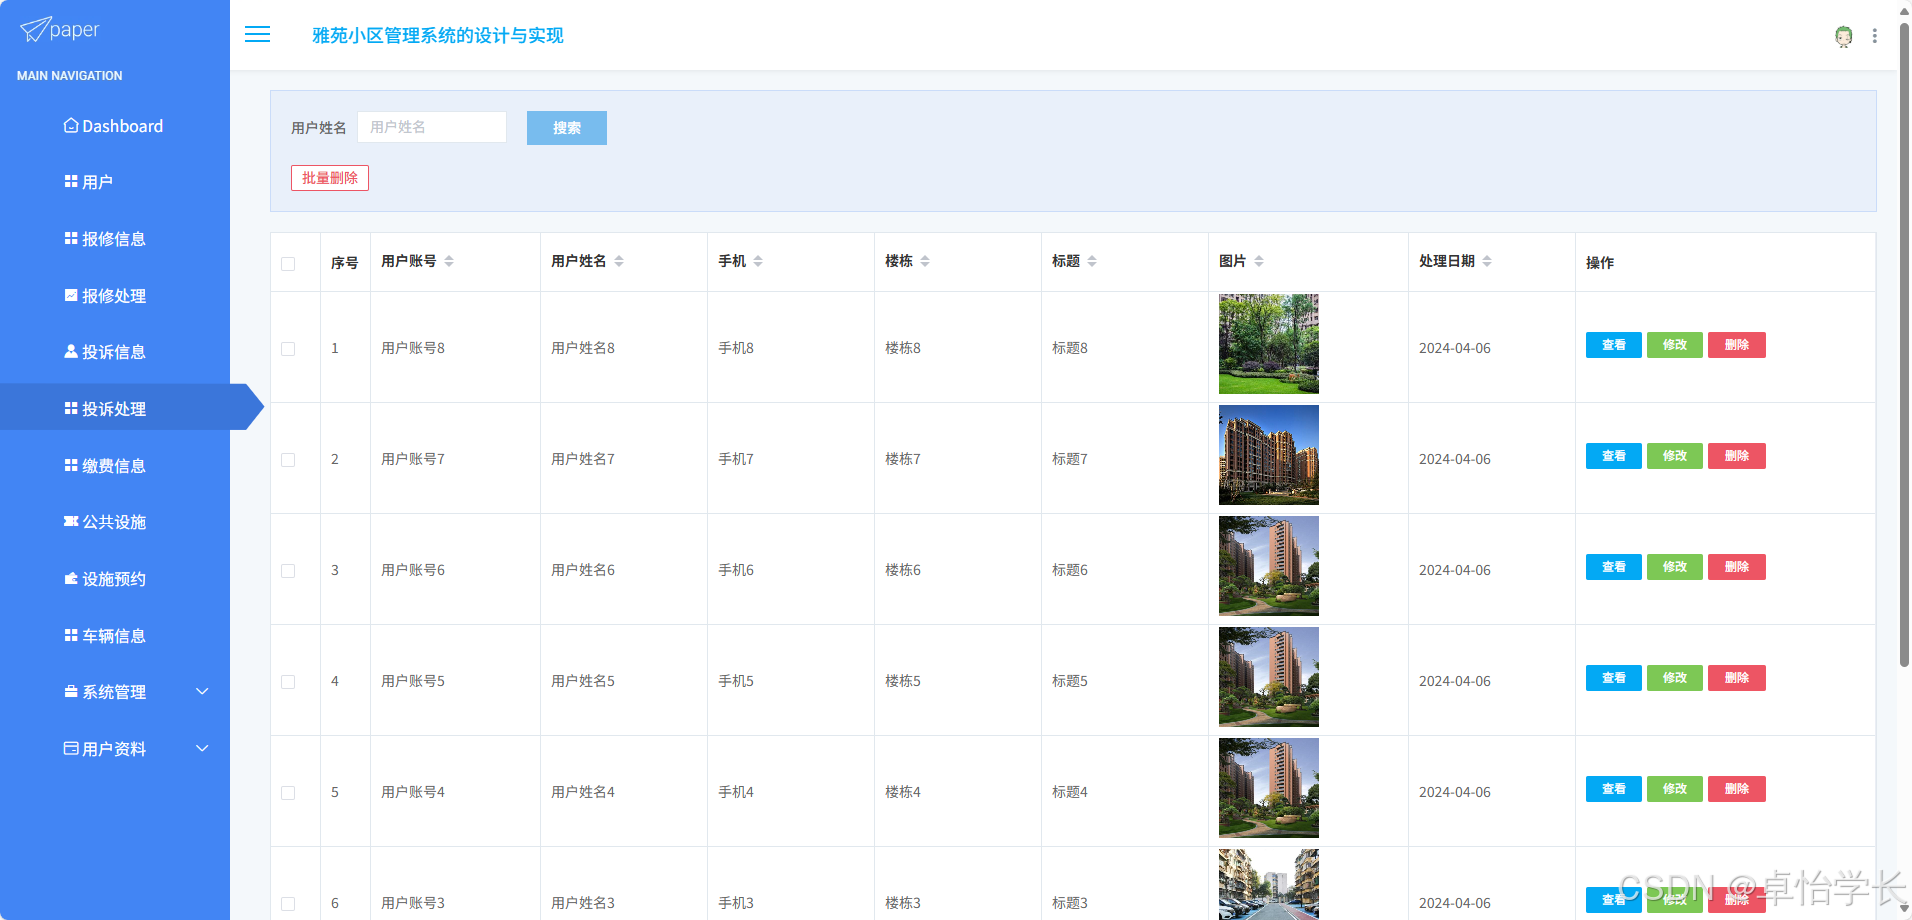Click the paper plane logo

point(35,30)
